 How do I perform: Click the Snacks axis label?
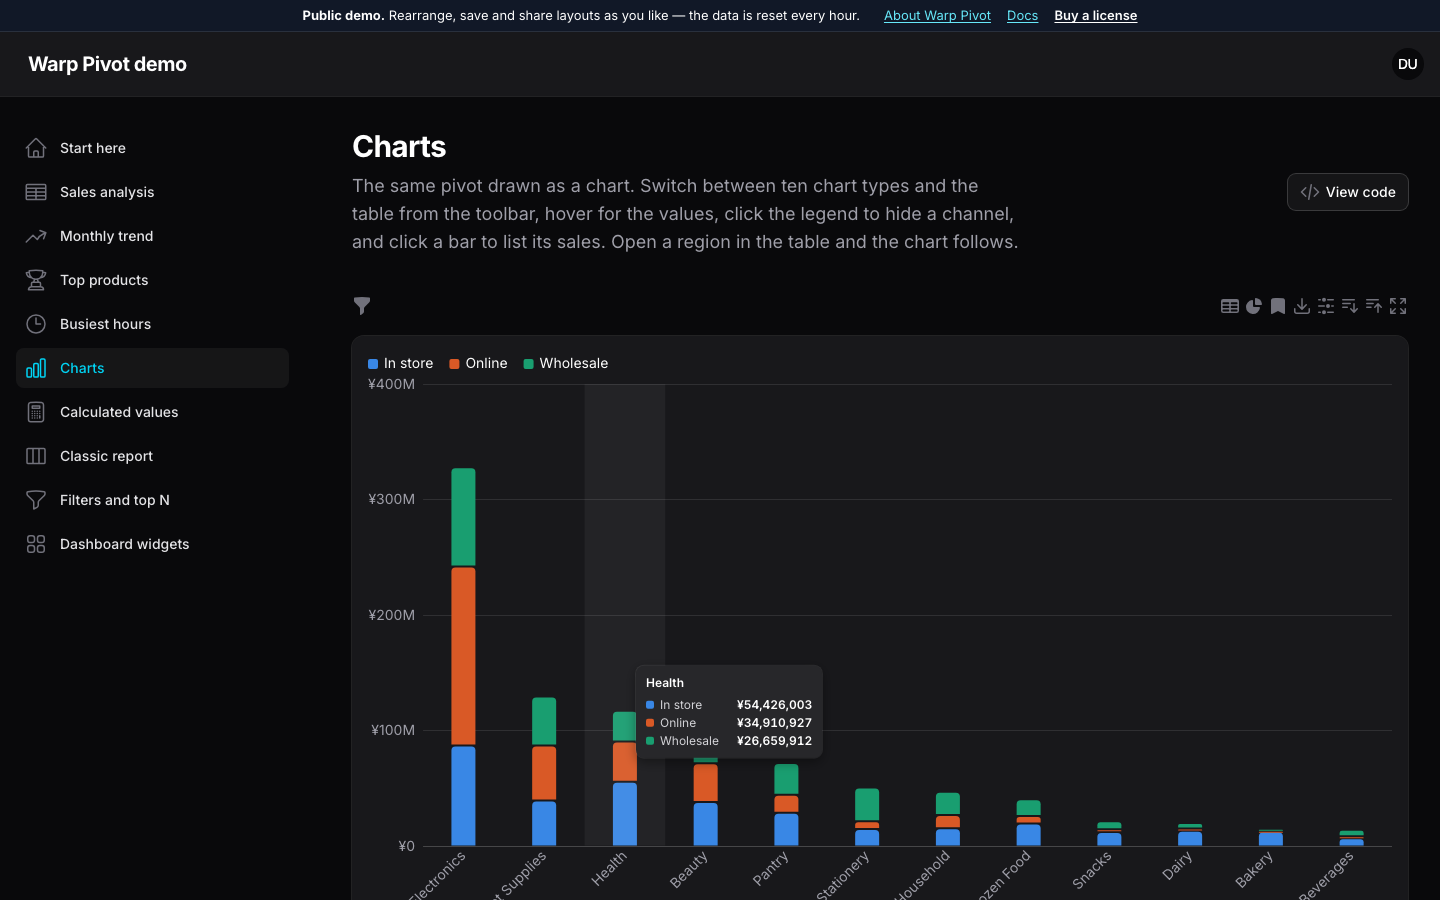point(1092,870)
